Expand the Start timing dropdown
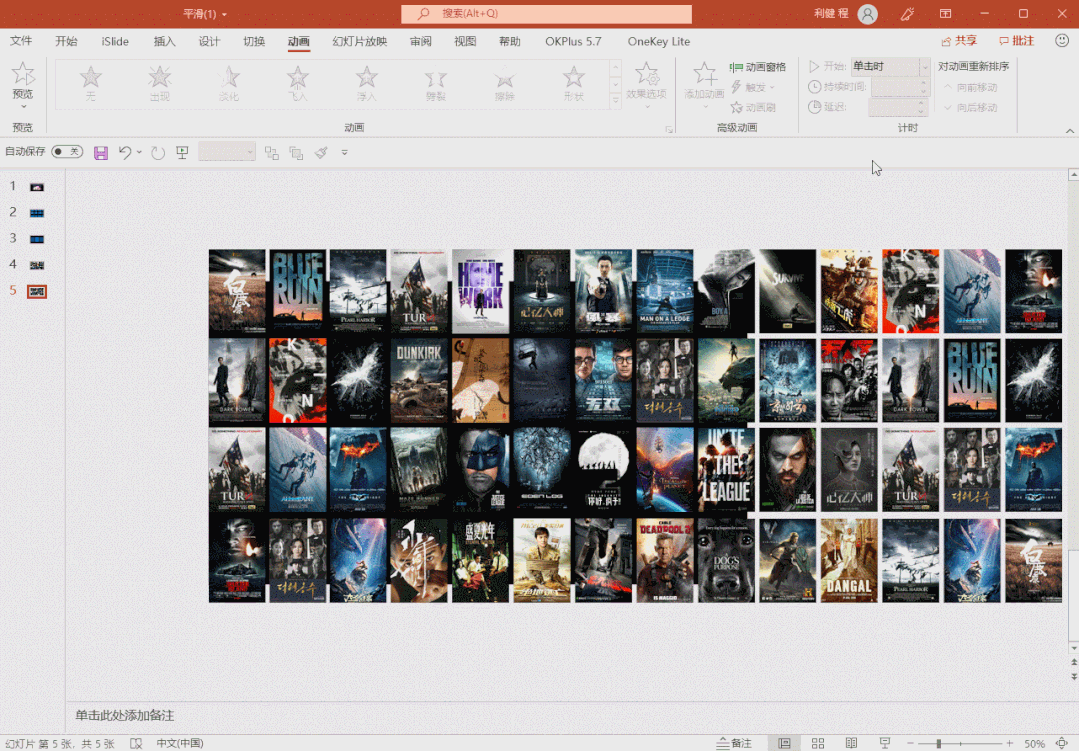The image size is (1079, 751). 924,67
